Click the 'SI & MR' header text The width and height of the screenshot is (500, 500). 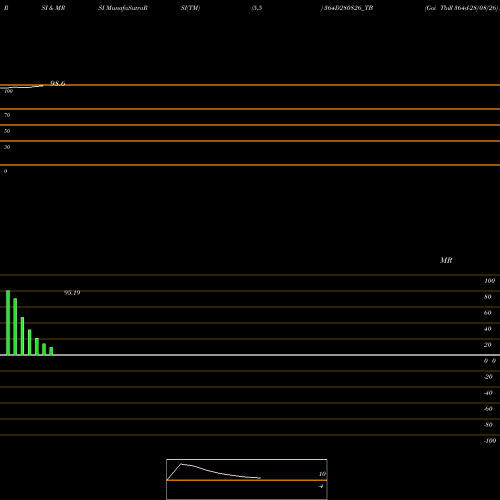click(x=53, y=8)
